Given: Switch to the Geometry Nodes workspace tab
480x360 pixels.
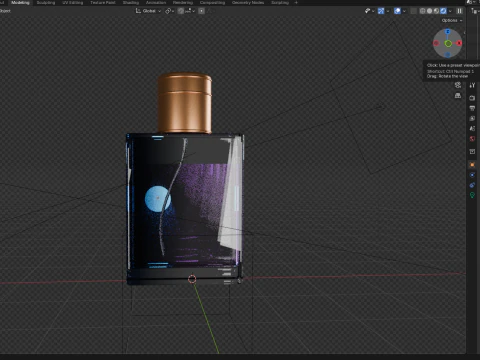Looking at the screenshot, I should pos(248,3).
